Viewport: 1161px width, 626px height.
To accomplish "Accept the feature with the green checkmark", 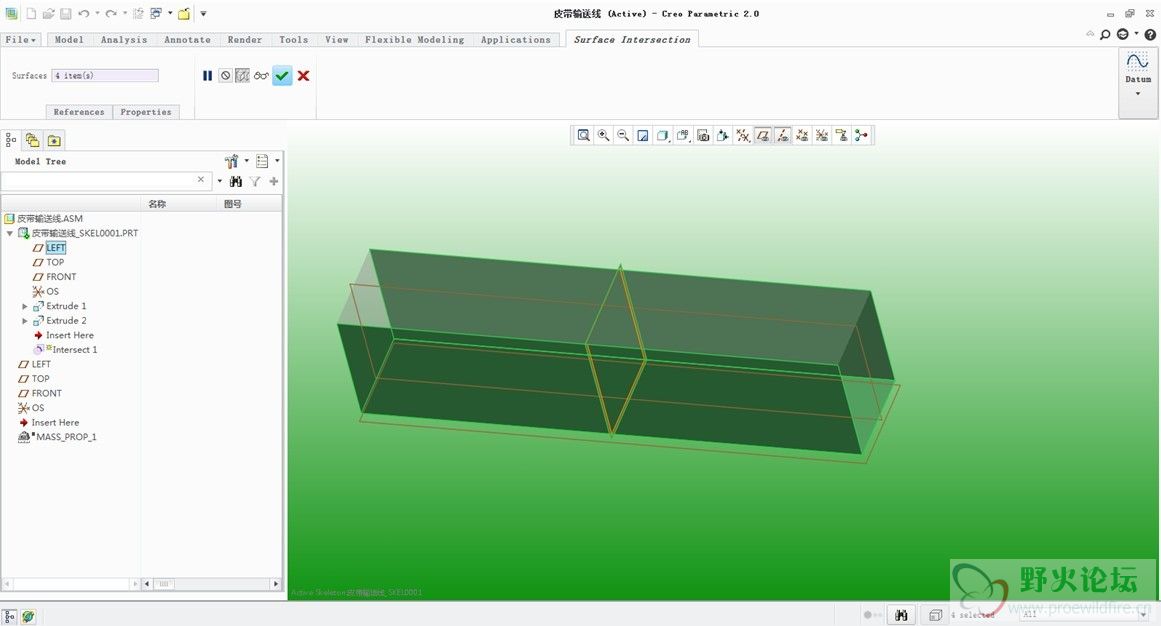I will point(282,76).
